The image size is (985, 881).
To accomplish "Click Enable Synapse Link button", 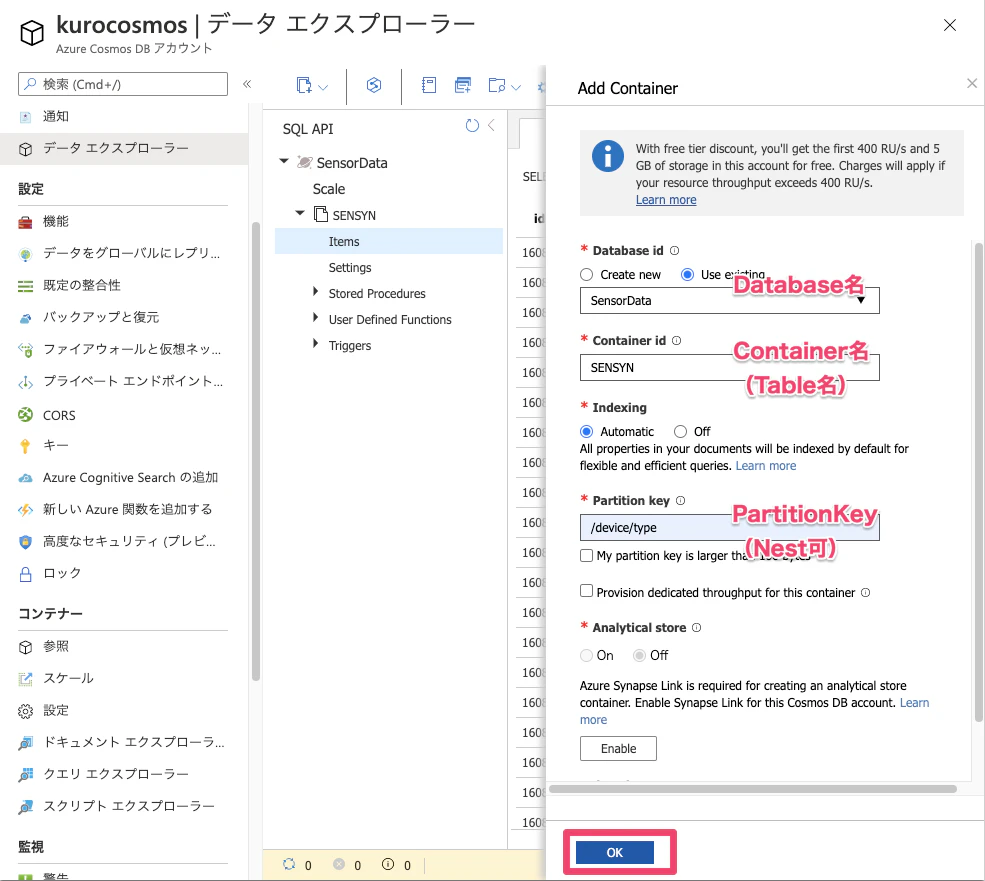I will click(x=618, y=748).
